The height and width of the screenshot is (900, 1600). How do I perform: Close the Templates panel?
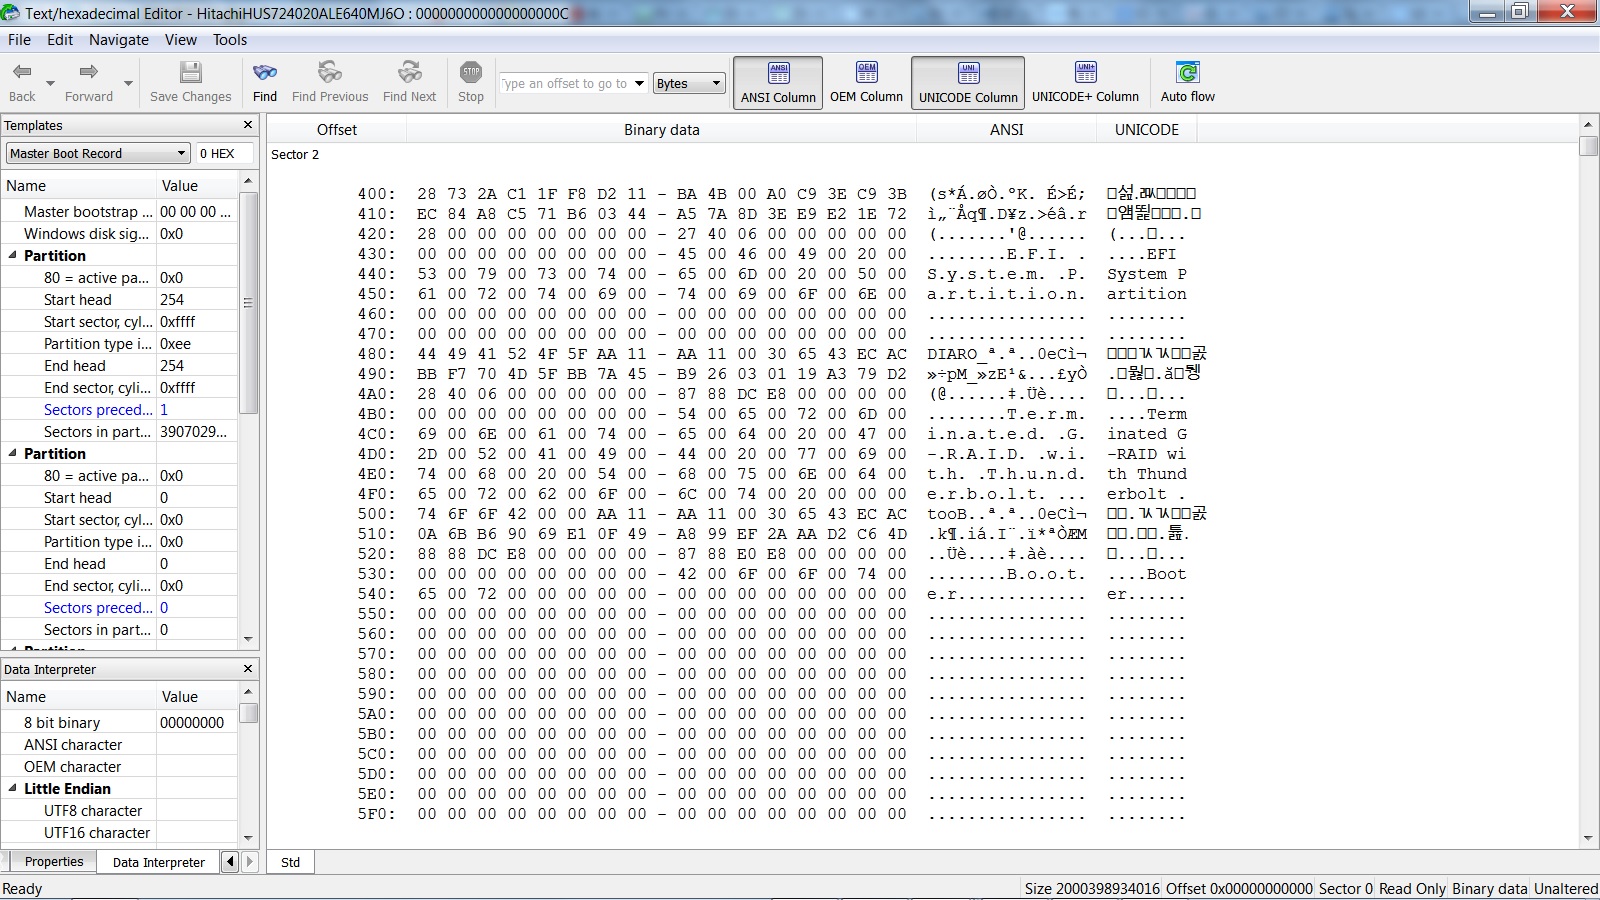(x=248, y=125)
